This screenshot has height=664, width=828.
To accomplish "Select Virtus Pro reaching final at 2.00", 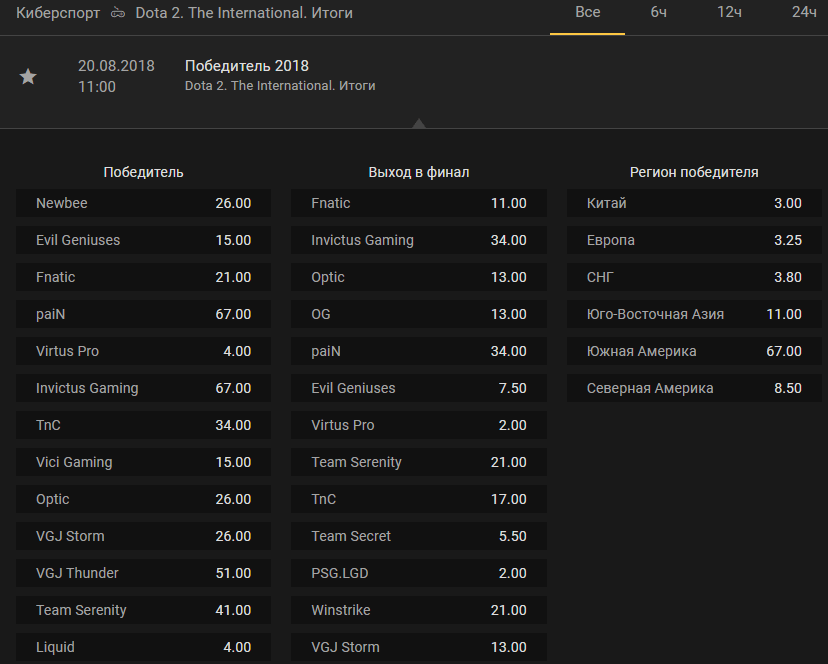I will click(x=419, y=425).
